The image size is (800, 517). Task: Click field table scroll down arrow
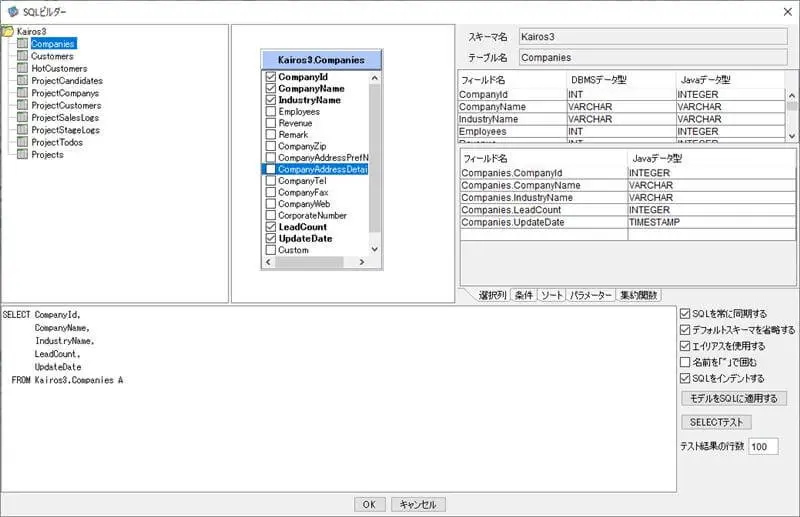(x=791, y=136)
